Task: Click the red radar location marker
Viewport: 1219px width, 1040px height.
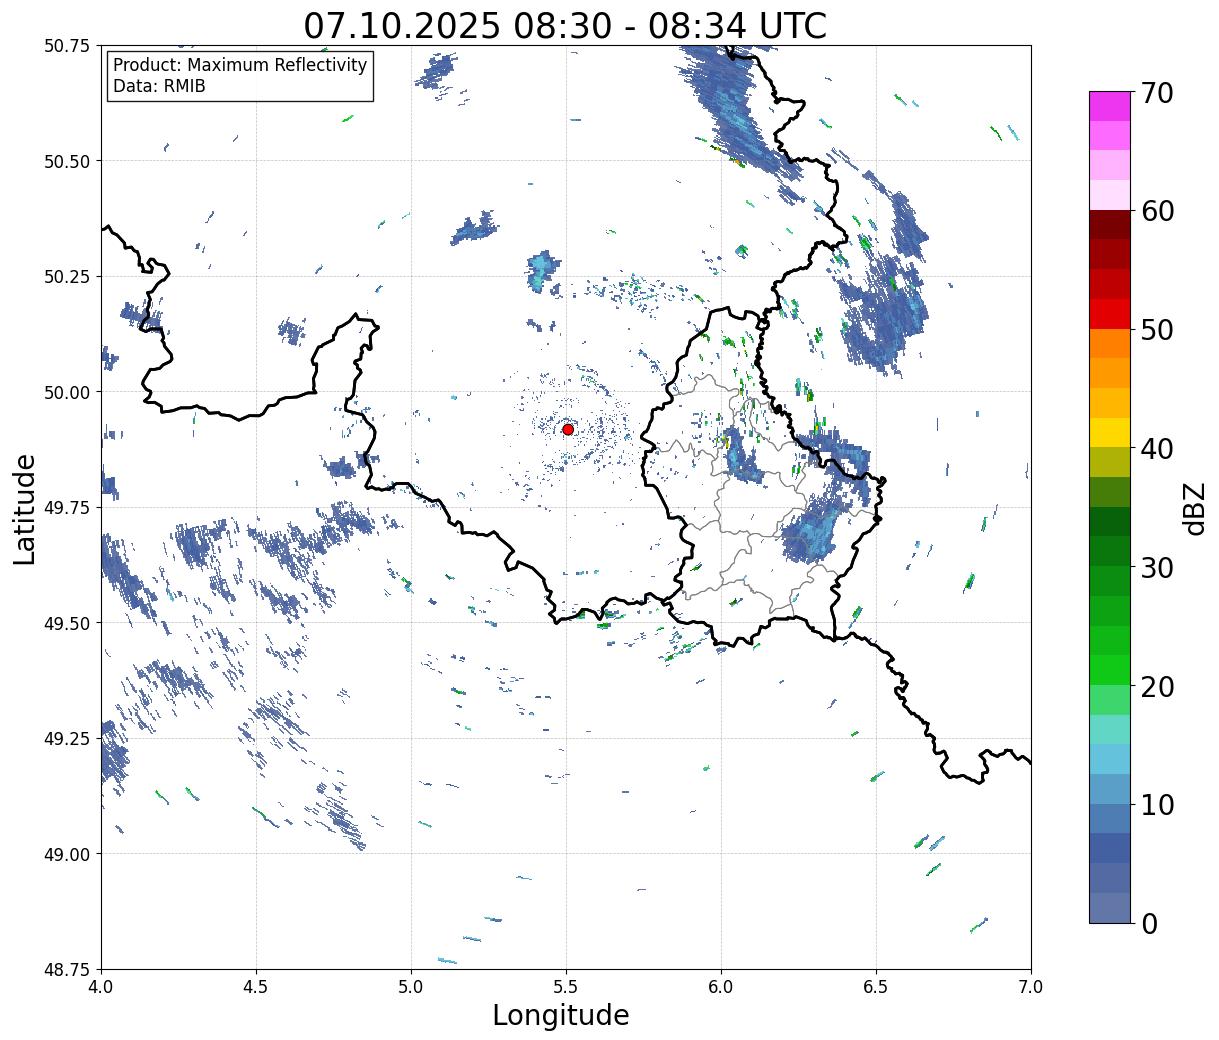Action: (568, 429)
